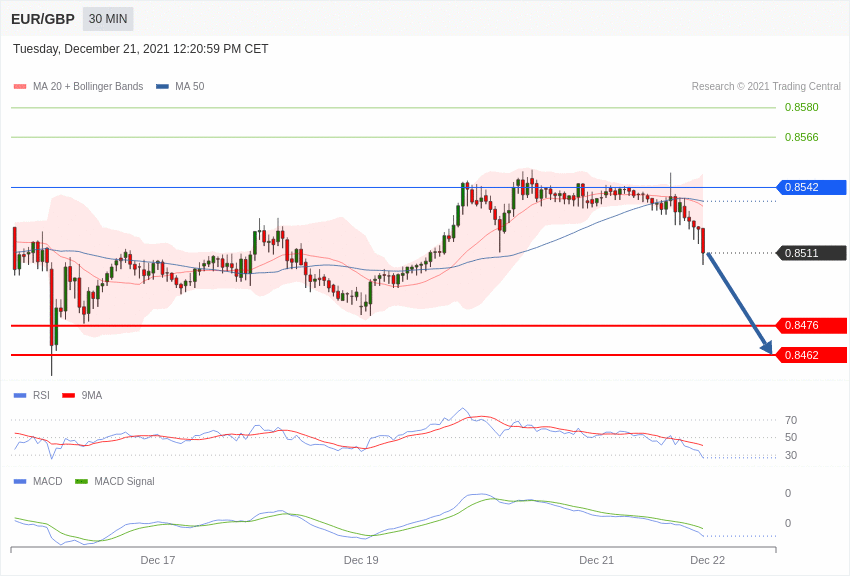Click the MACD Signal green legend swatch
The width and height of the screenshot is (850, 576).
point(81,481)
